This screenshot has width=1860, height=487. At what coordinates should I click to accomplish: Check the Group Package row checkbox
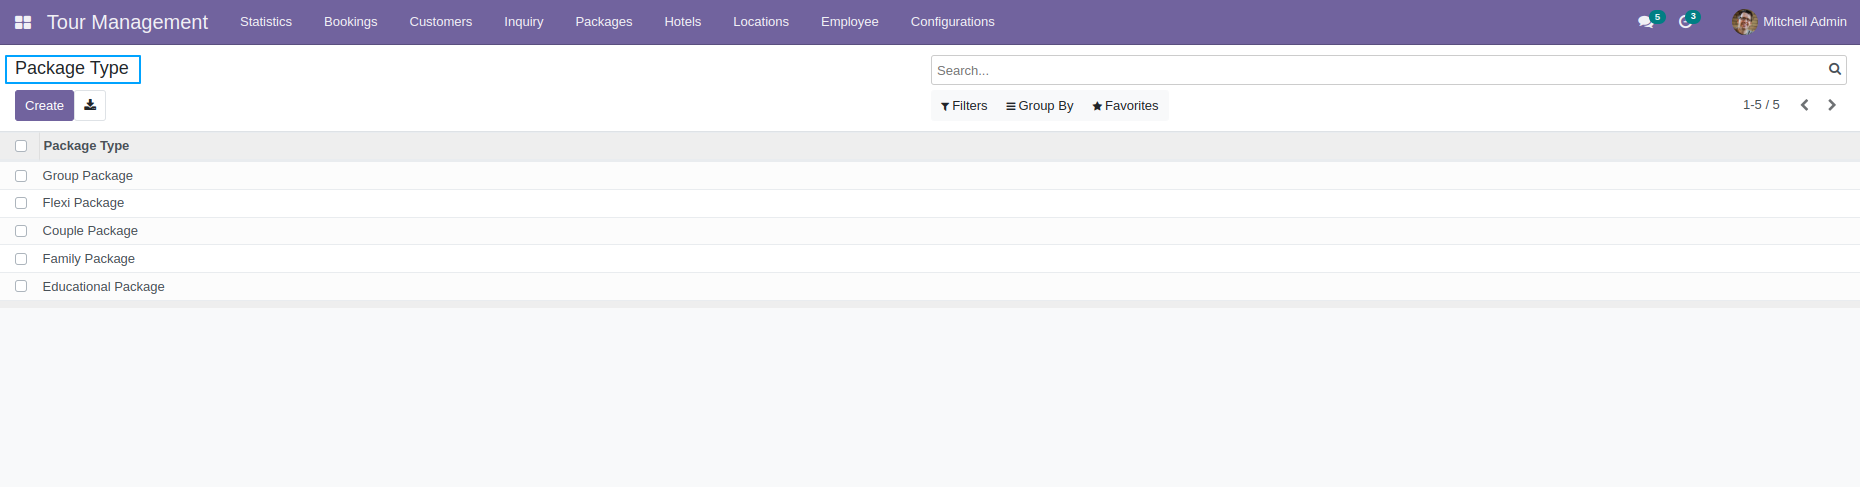21,176
